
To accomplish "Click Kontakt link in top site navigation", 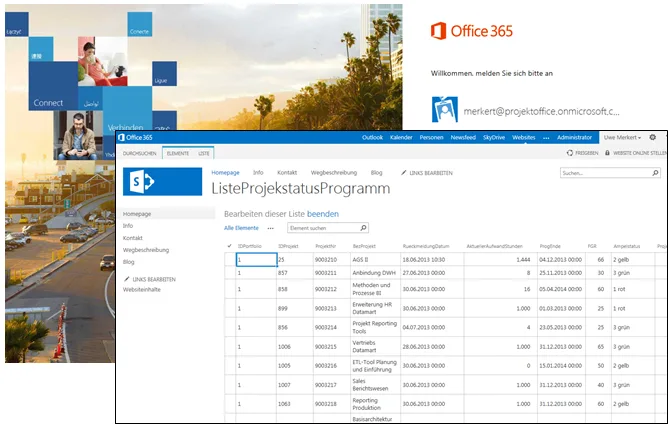I will (x=287, y=172).
